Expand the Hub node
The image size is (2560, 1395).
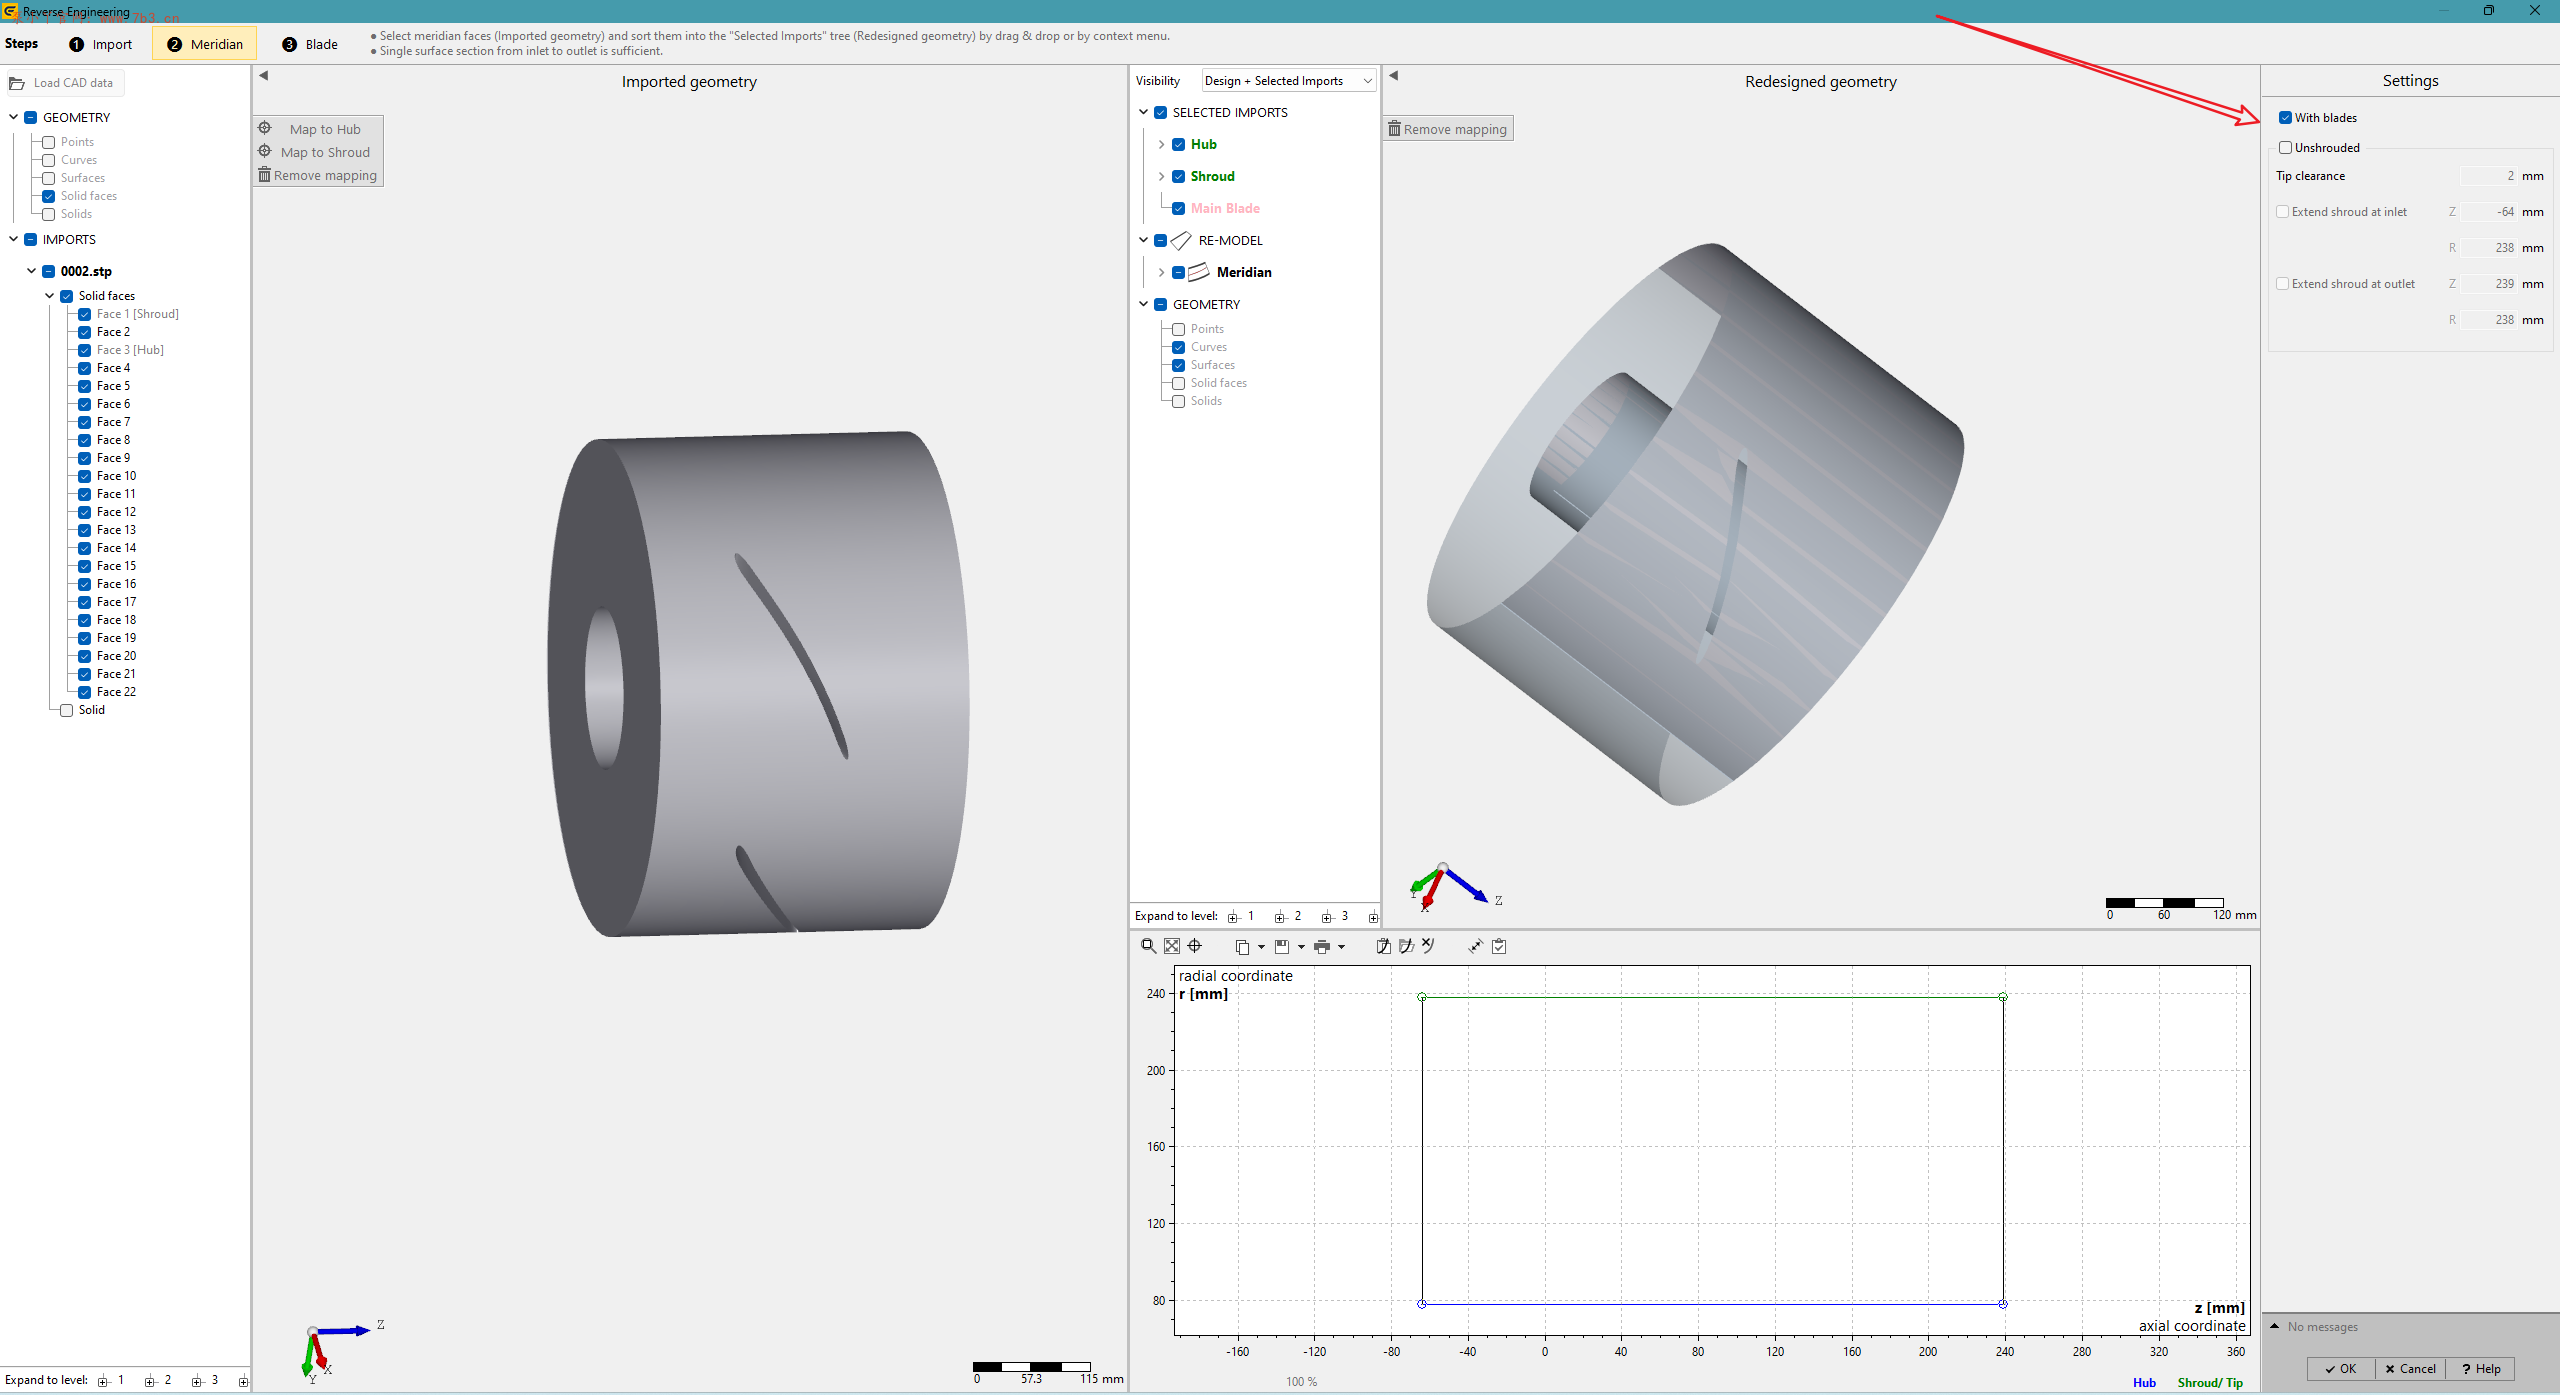point(1161,145)
